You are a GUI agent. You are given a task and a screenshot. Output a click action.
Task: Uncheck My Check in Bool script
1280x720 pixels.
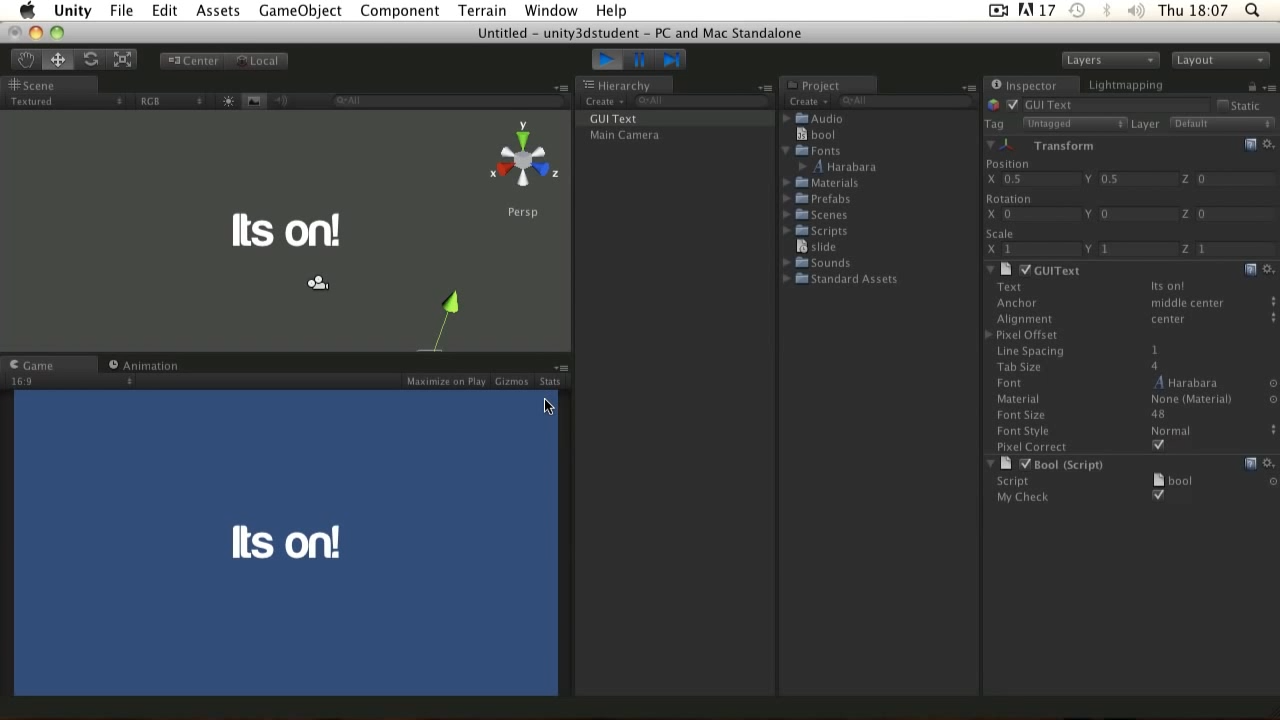click(1158, 496)
